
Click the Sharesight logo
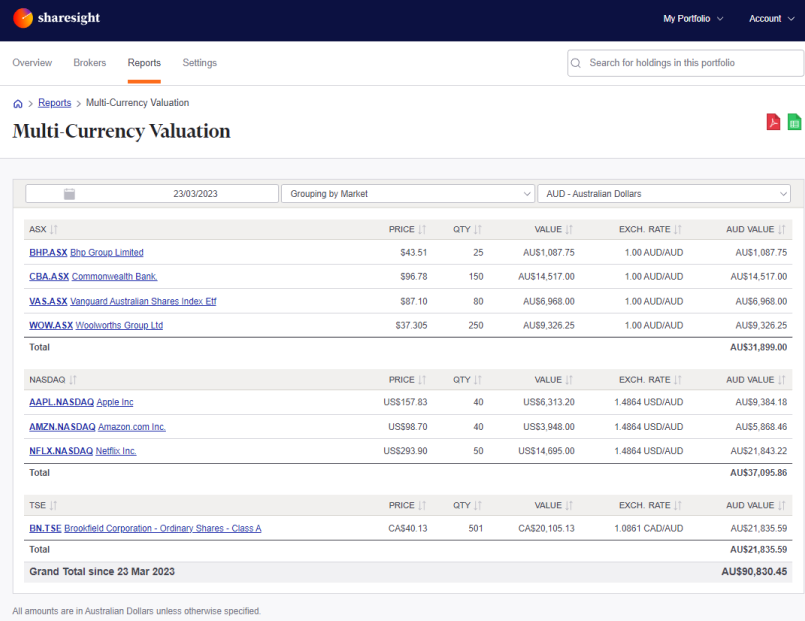[56, 18]
